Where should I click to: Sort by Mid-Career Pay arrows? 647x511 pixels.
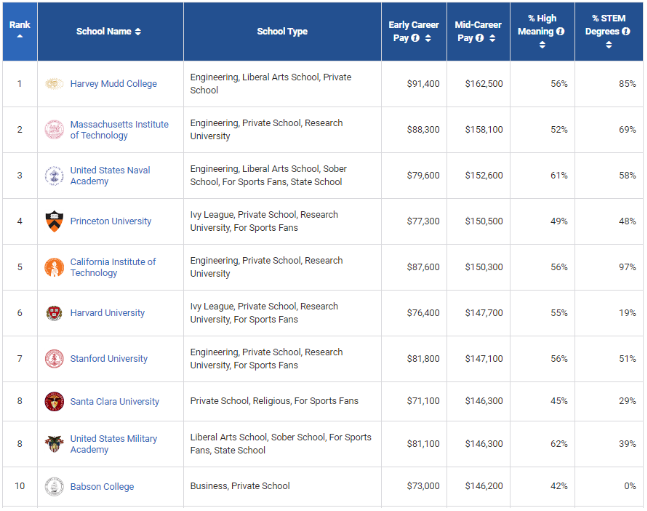point(492,38)
